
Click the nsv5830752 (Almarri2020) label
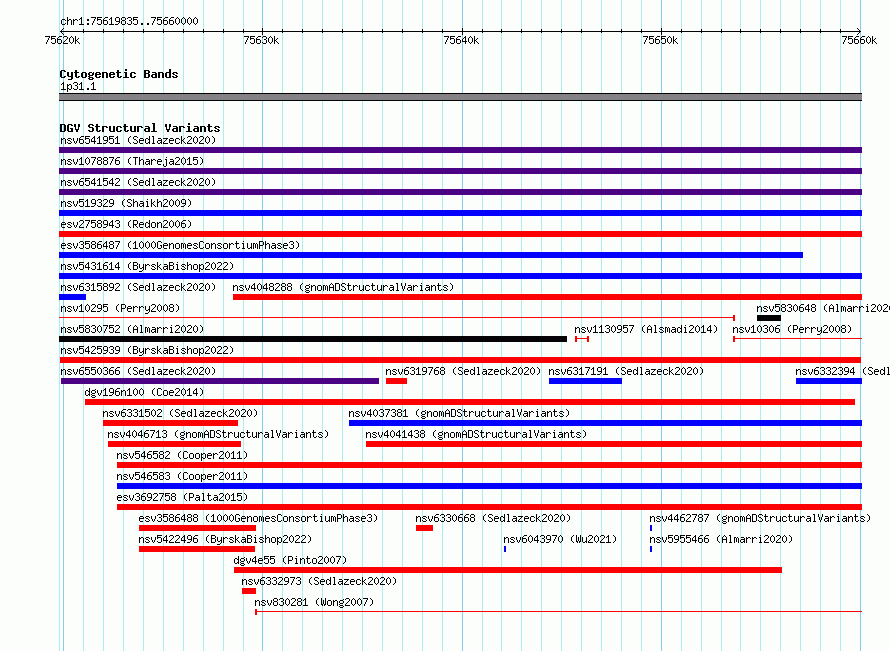coord(132,329)
